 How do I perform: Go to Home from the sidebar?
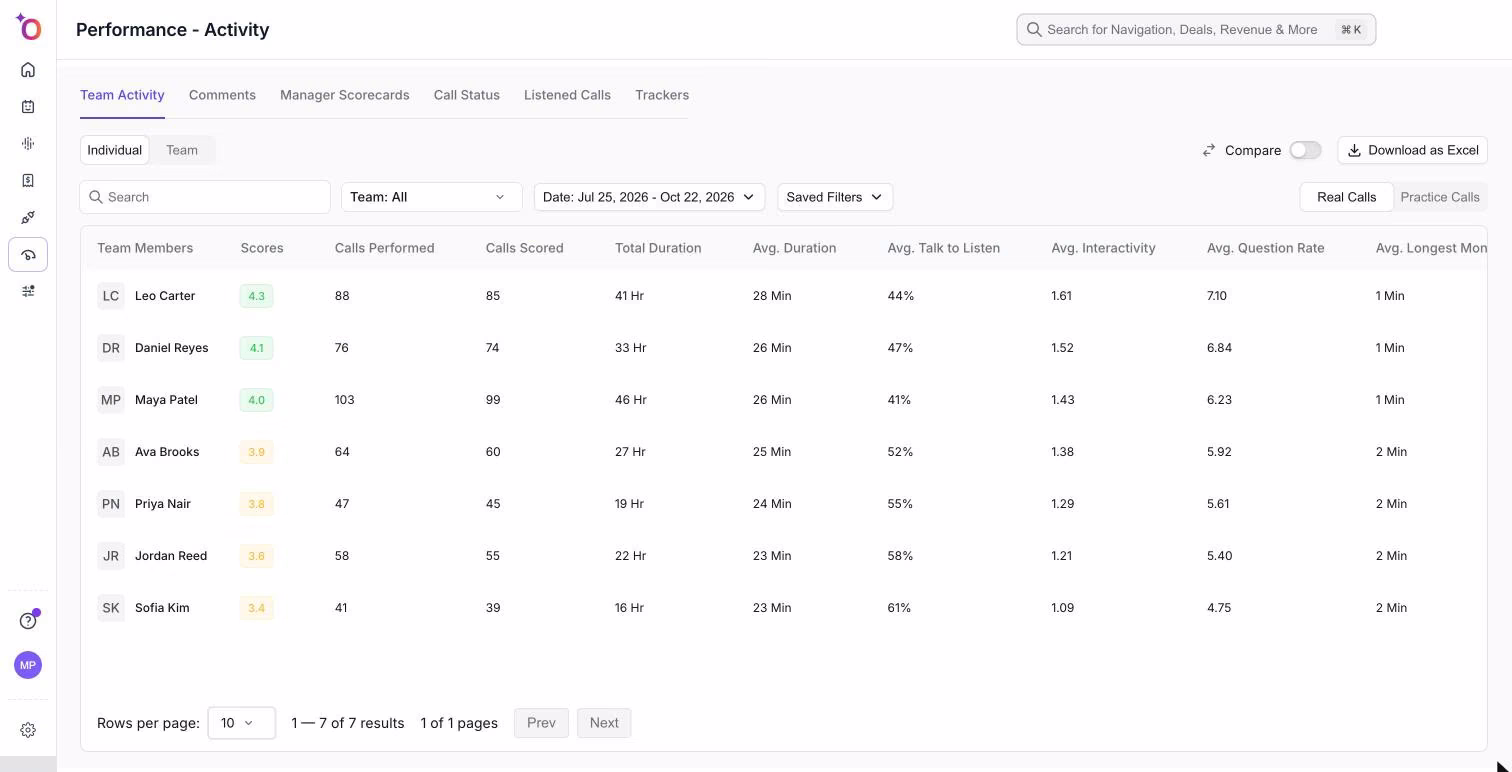28,70
